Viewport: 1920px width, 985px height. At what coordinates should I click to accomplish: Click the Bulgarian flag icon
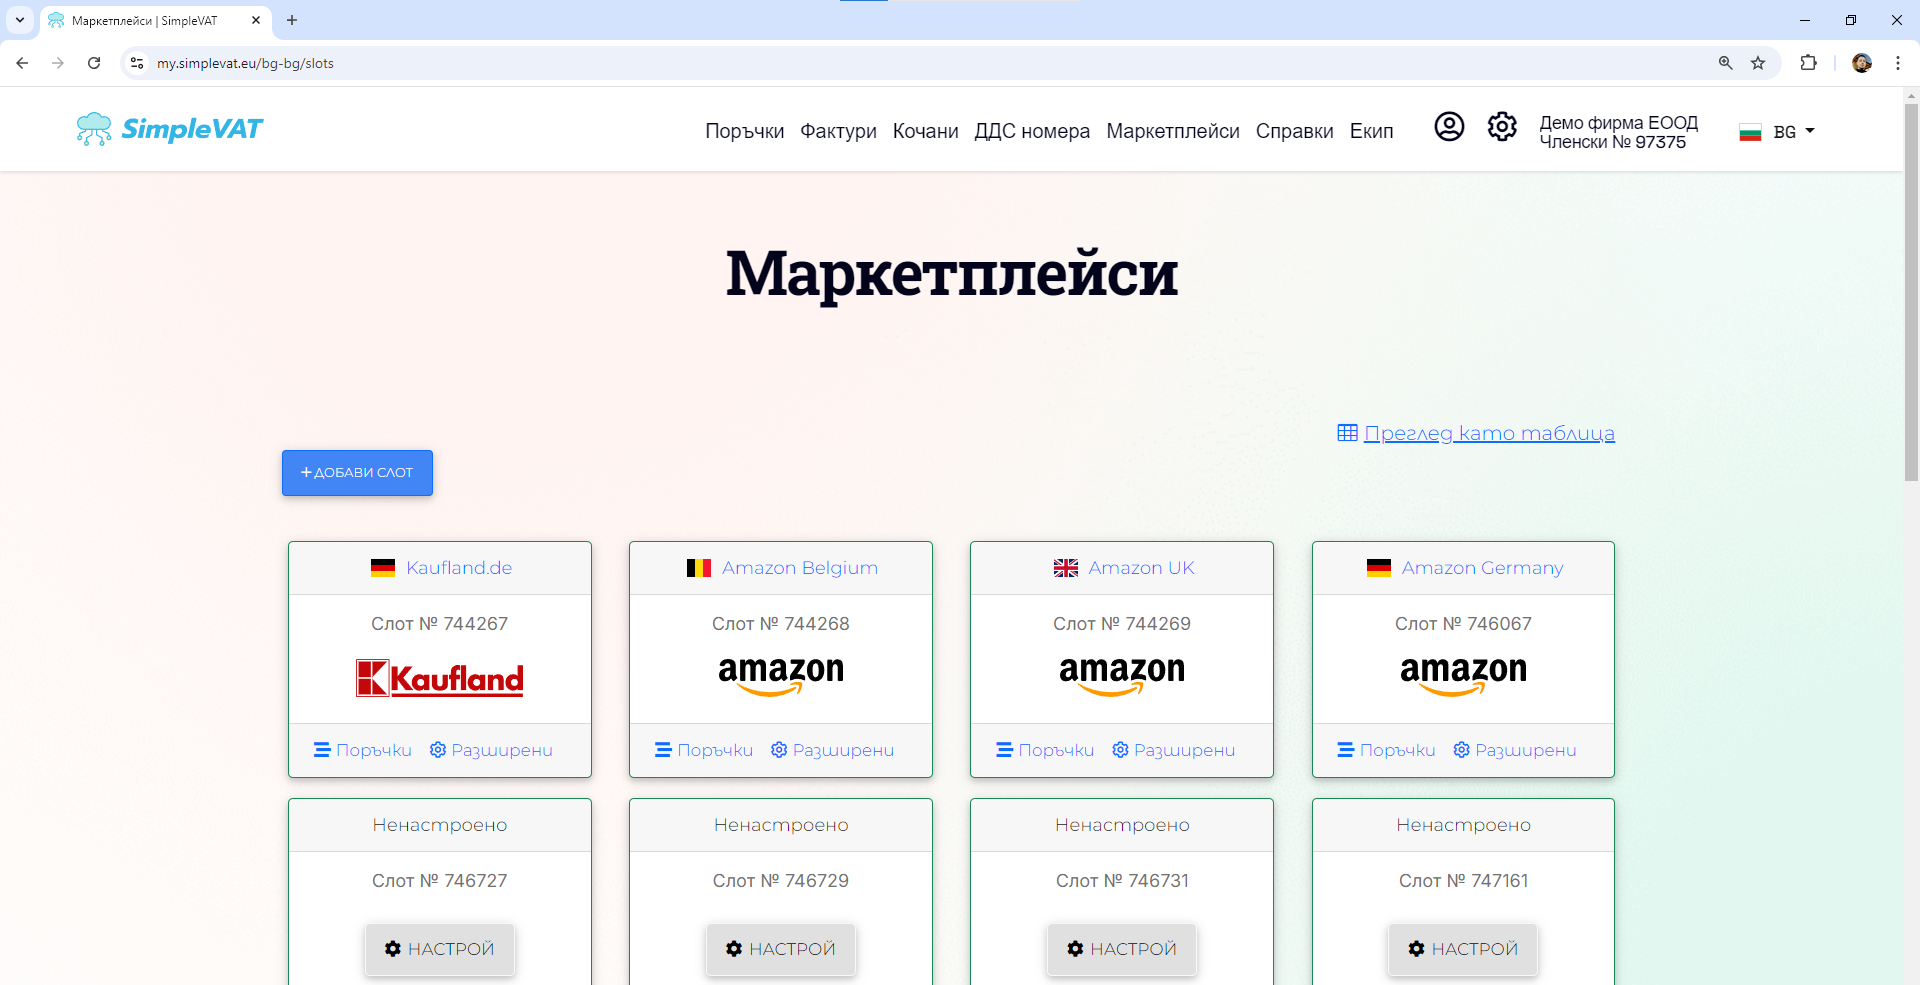[1750, 132]
